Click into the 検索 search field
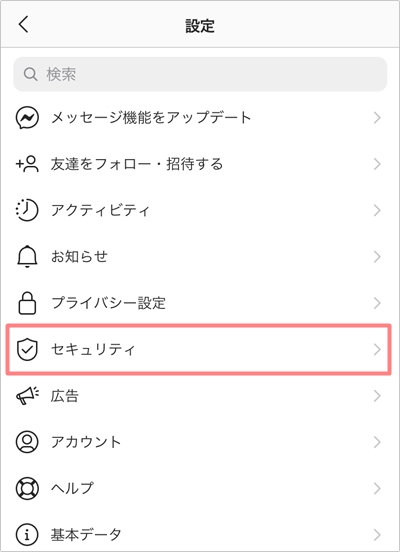400x552 pixels. (200, 74)
